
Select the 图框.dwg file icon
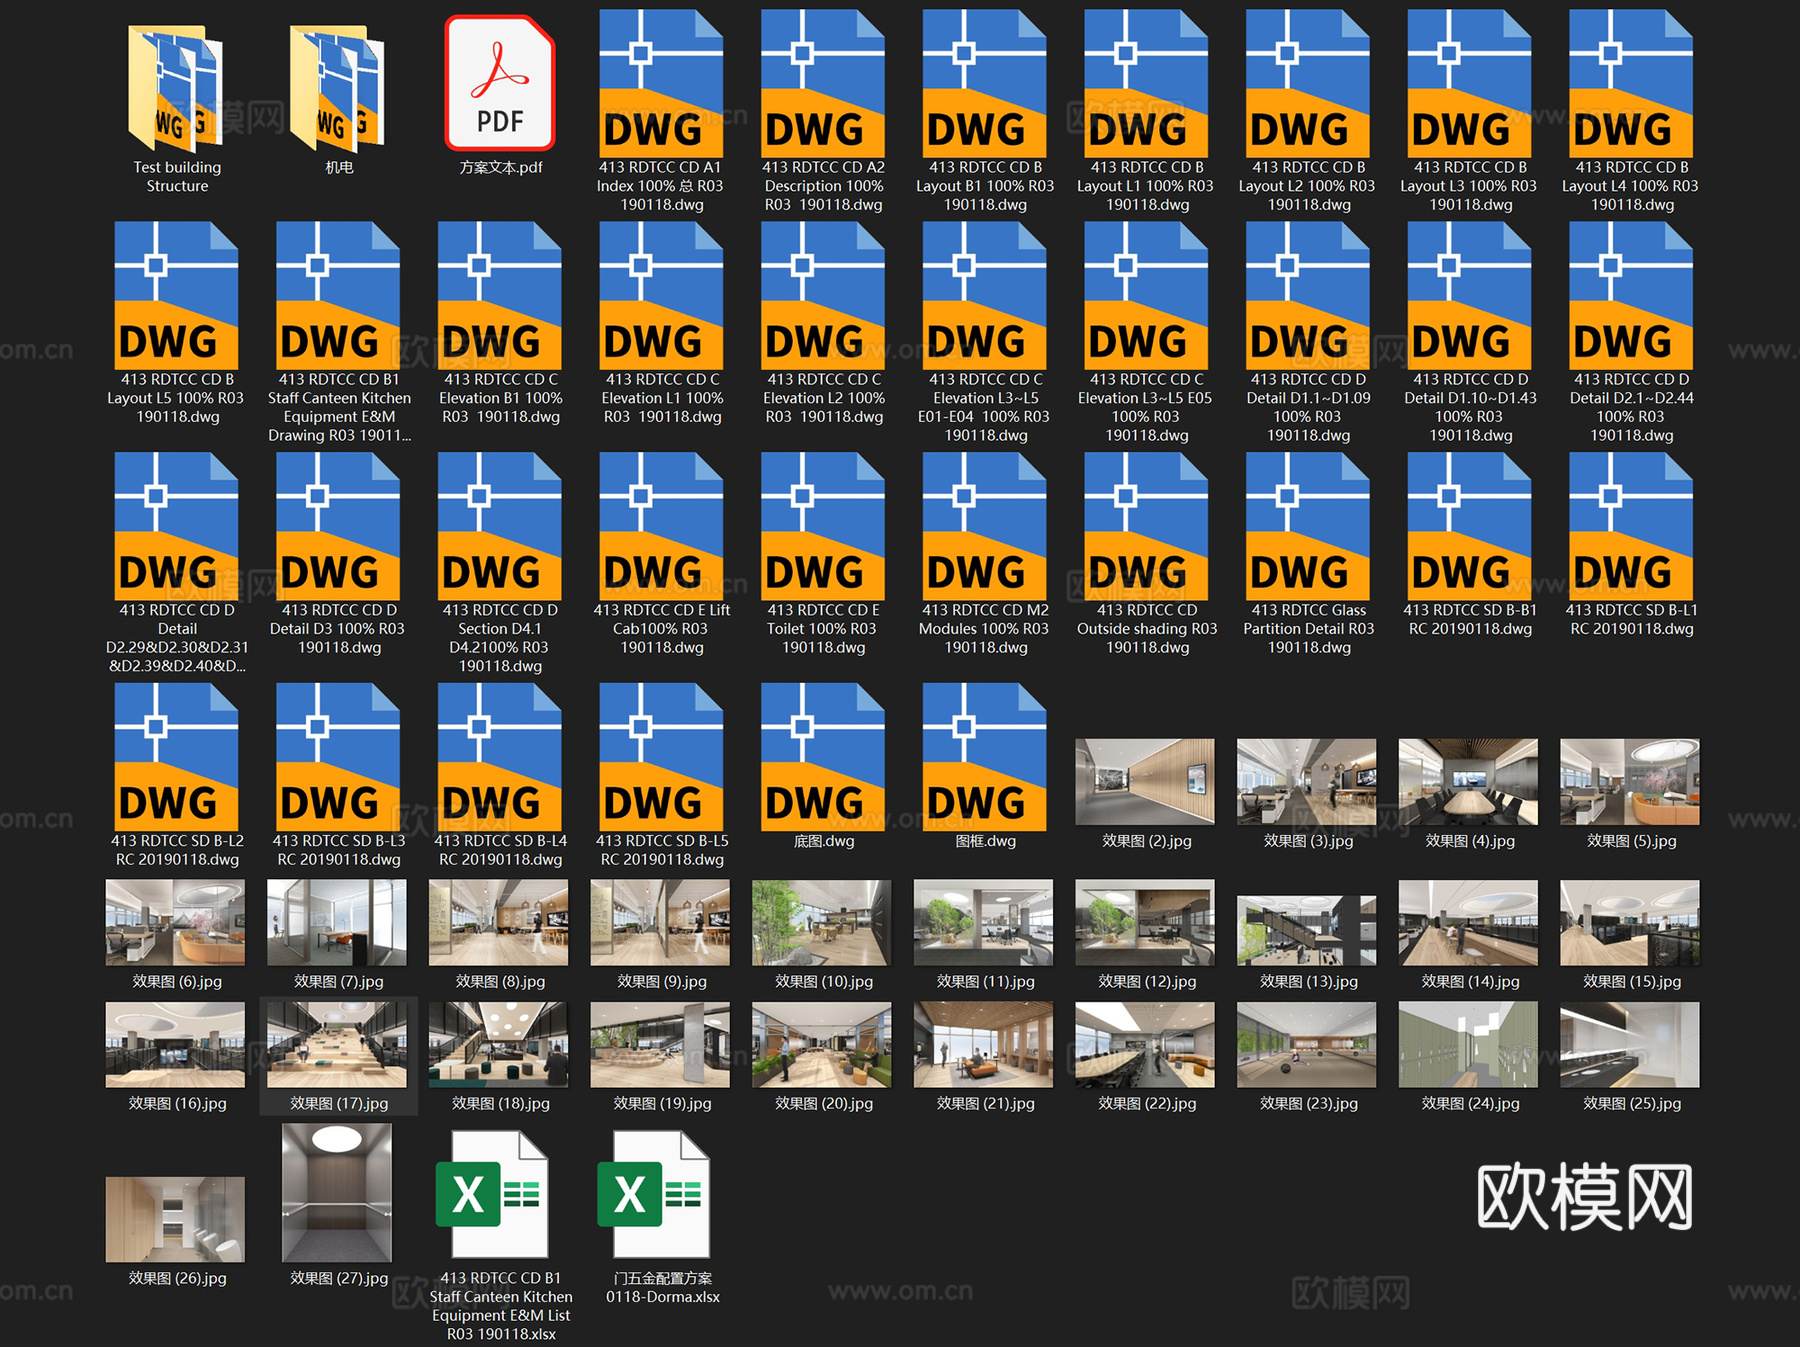pos(985,758)
